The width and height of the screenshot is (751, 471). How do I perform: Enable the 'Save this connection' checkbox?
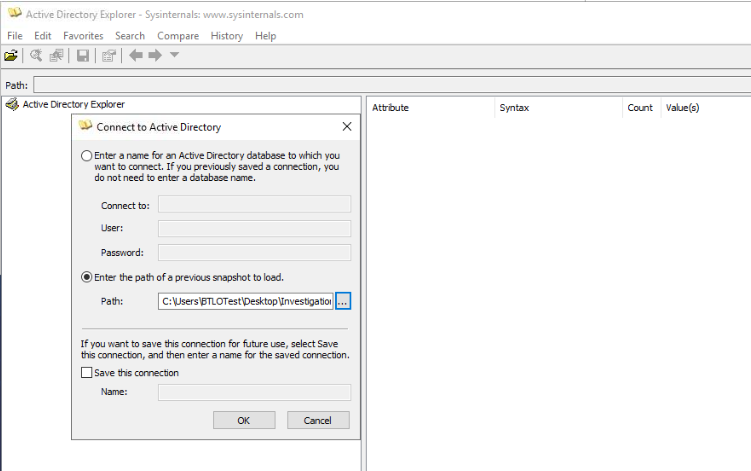(86, 372)
